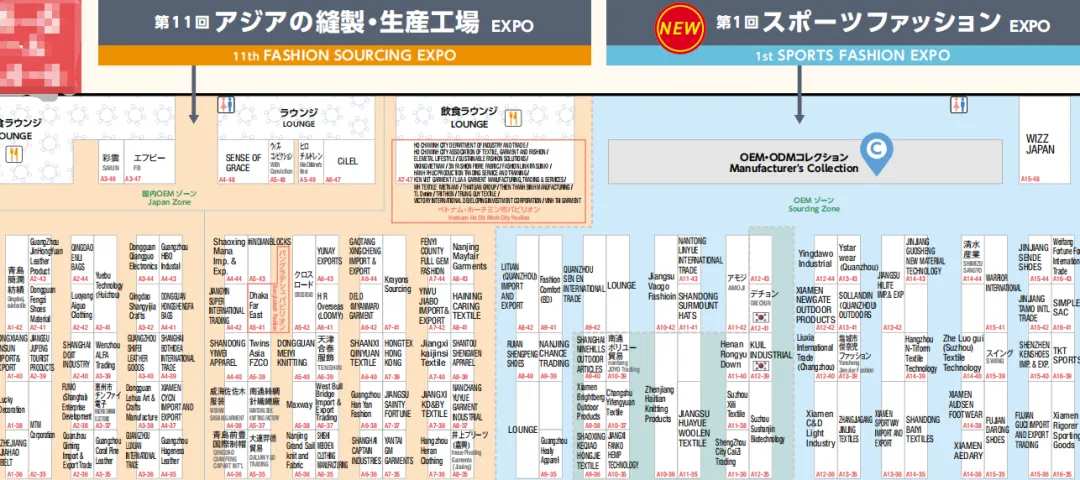Click the ラウンジ LOUNGE label above CiLEL
Image resolution: width=1080 pixels, height=480 pixels.
[x=298, y=117]
